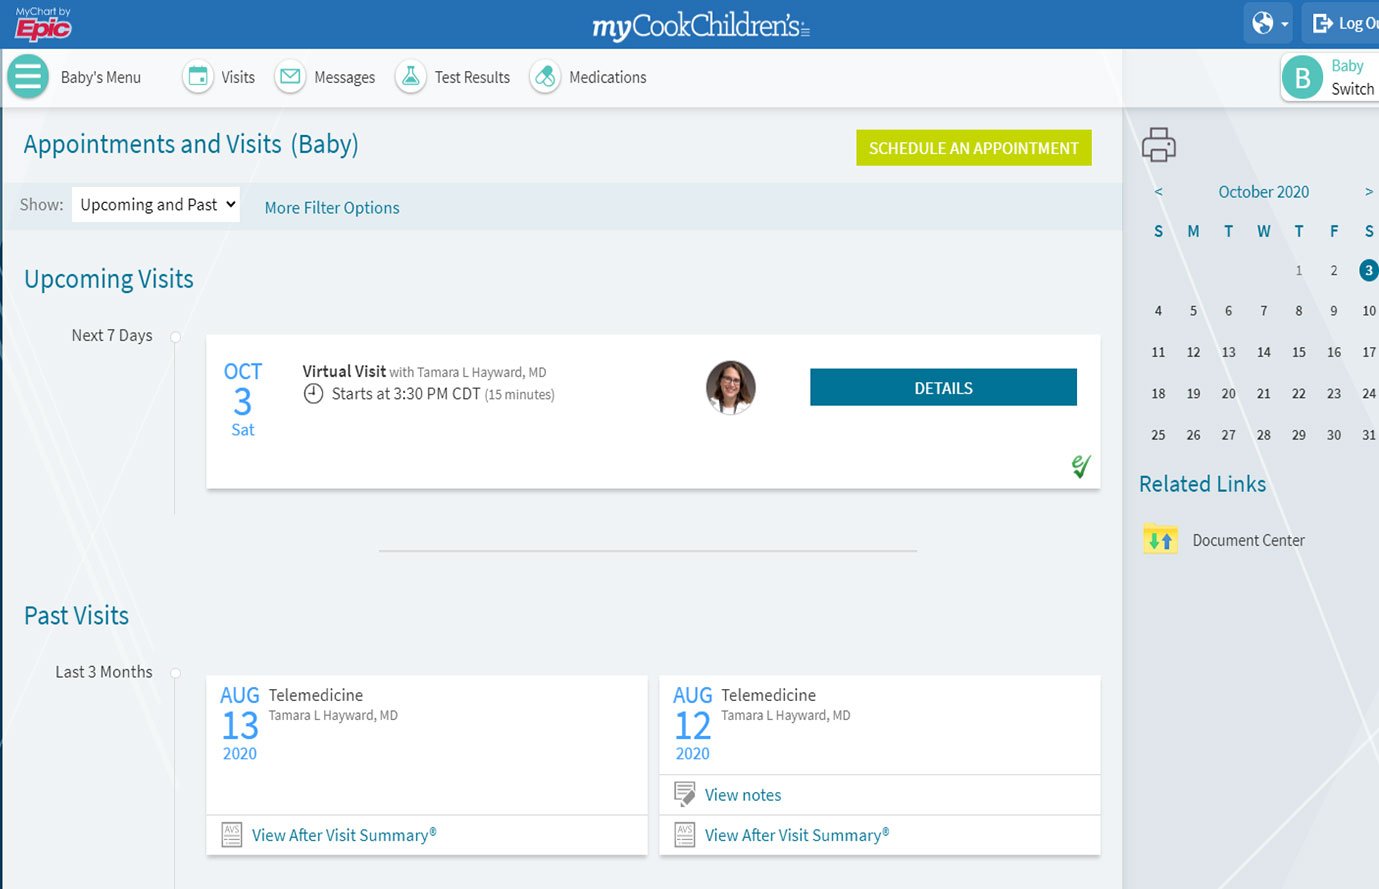
Task: Open the Medications pill icon
Action: click(x=545, y=77)
